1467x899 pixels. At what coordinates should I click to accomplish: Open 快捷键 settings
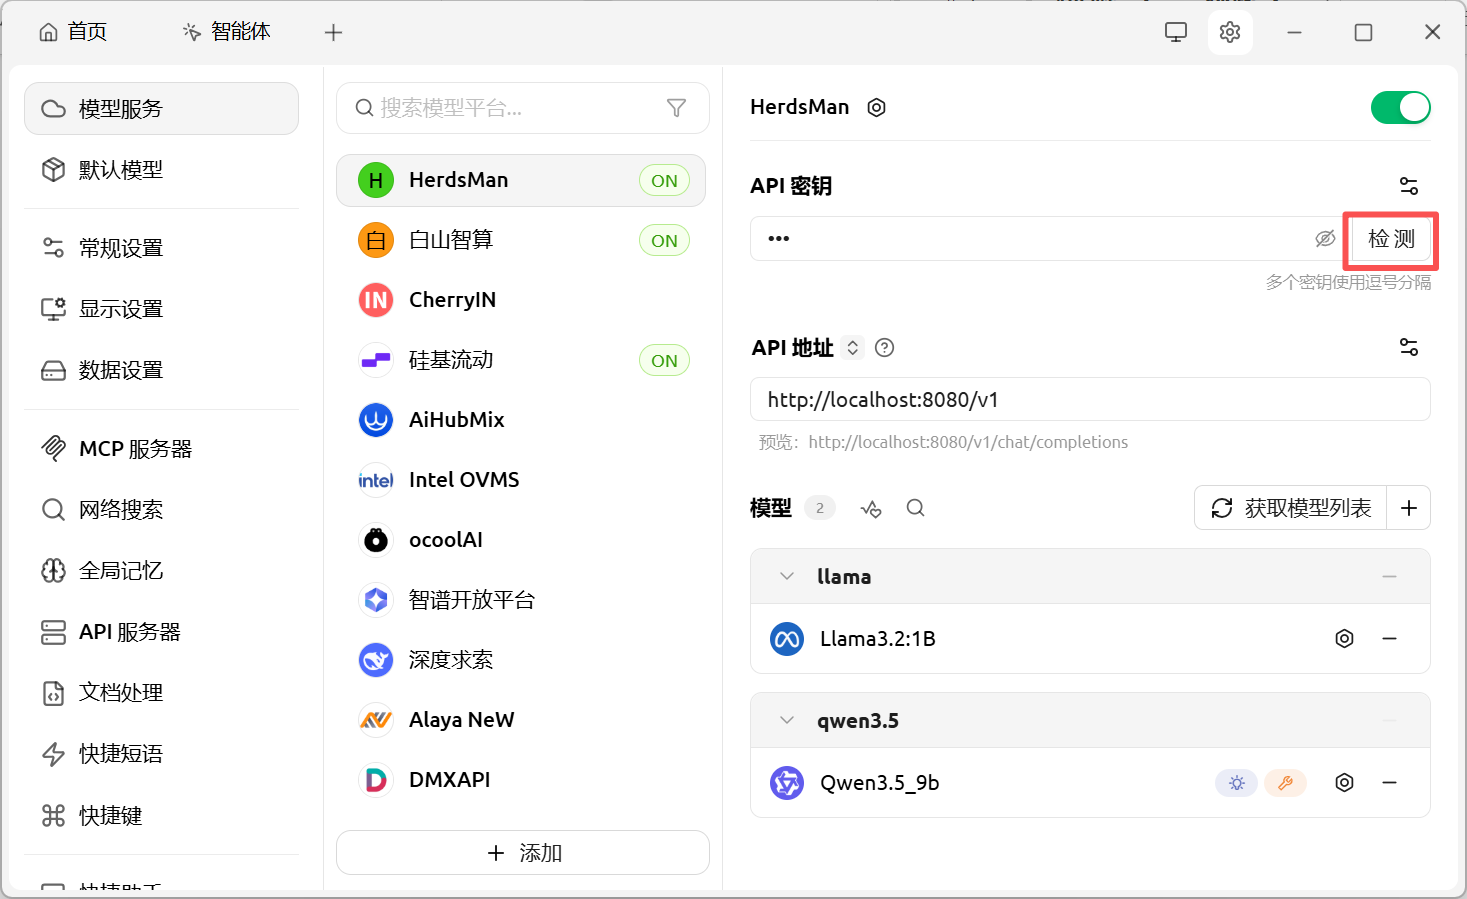(161, 816)
